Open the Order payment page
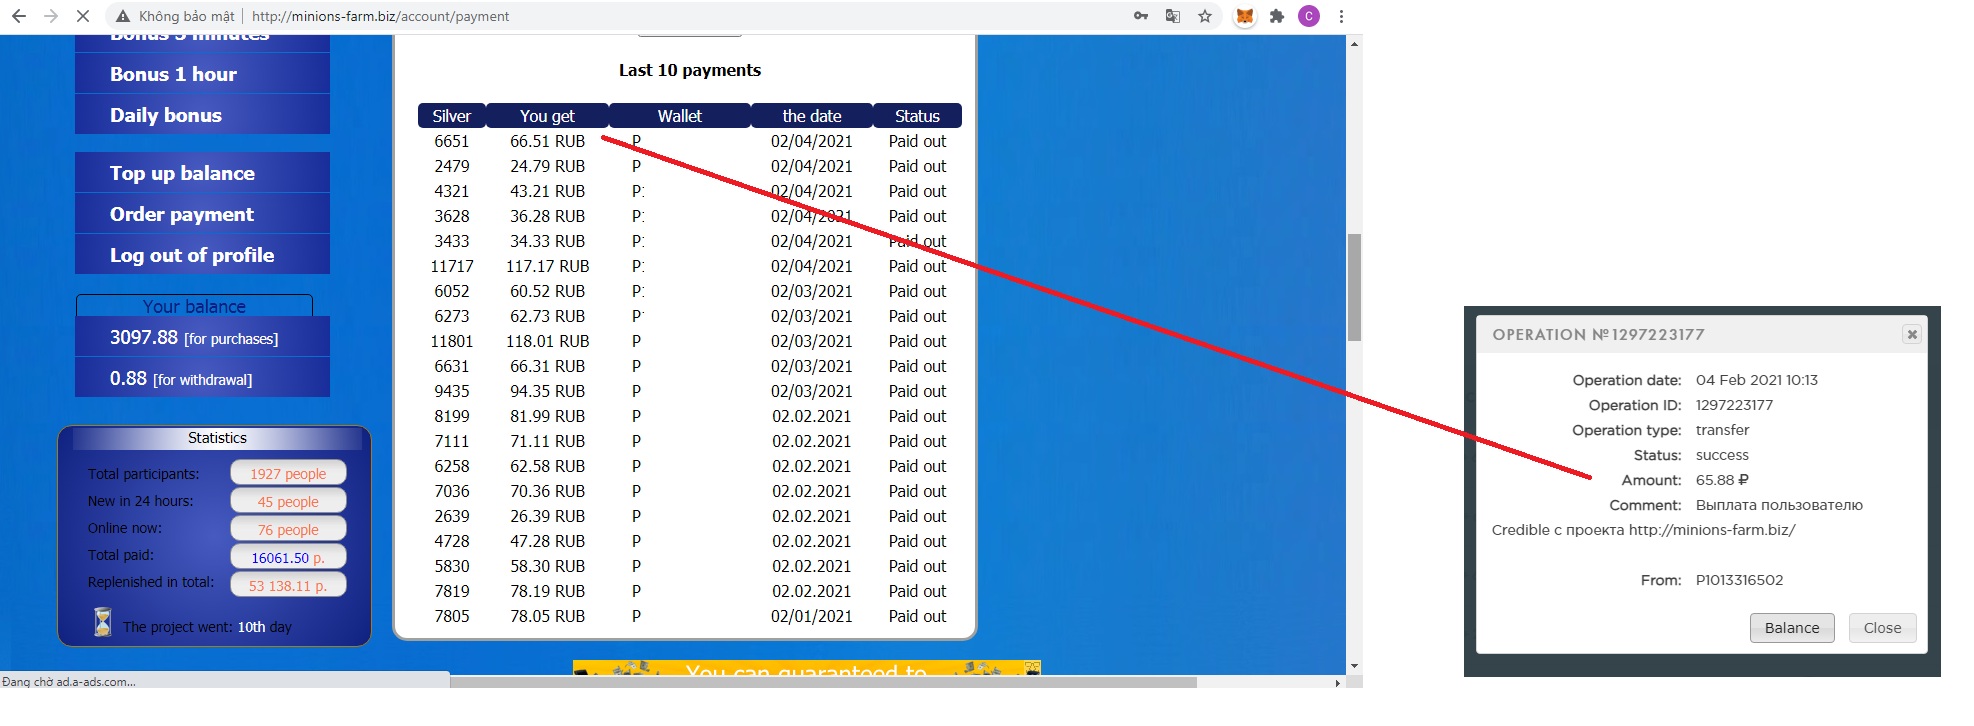Image resolution: width=1974 pixels, height=726 pixels. click(202, 214)
